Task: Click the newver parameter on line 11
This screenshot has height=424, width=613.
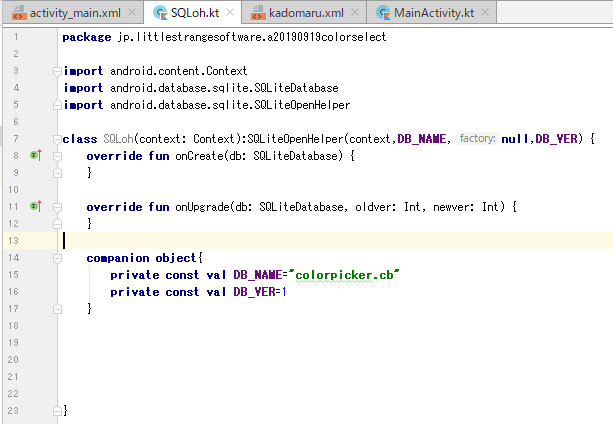Action: 452,207
